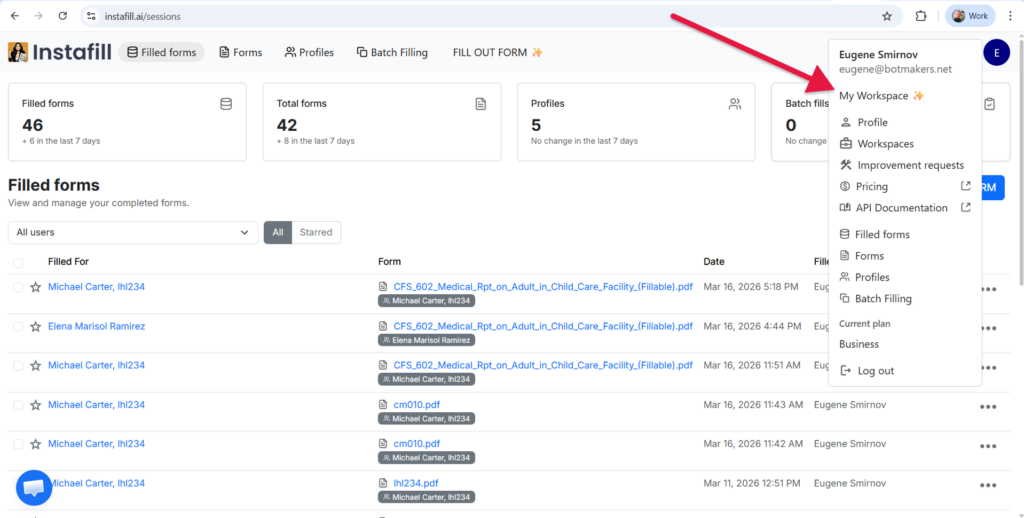Image resolution: width=1024 pixels, height=518 pixels.
Task: Switch to the Starred filter tab
Action: pyautogui.click(x=315, y=232)
